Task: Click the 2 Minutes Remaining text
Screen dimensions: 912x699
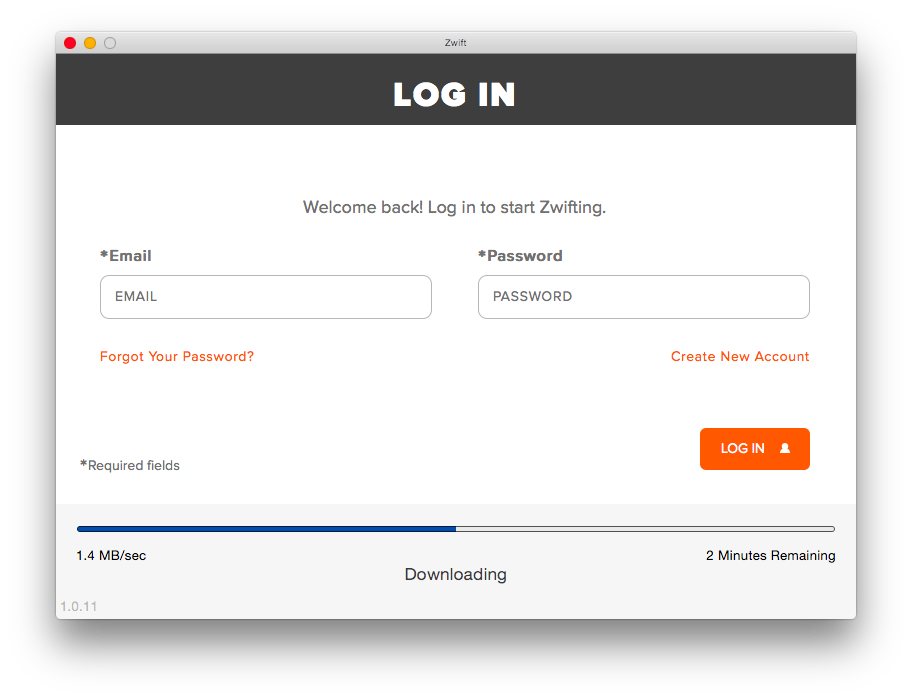Action: (x=771, y=555)
